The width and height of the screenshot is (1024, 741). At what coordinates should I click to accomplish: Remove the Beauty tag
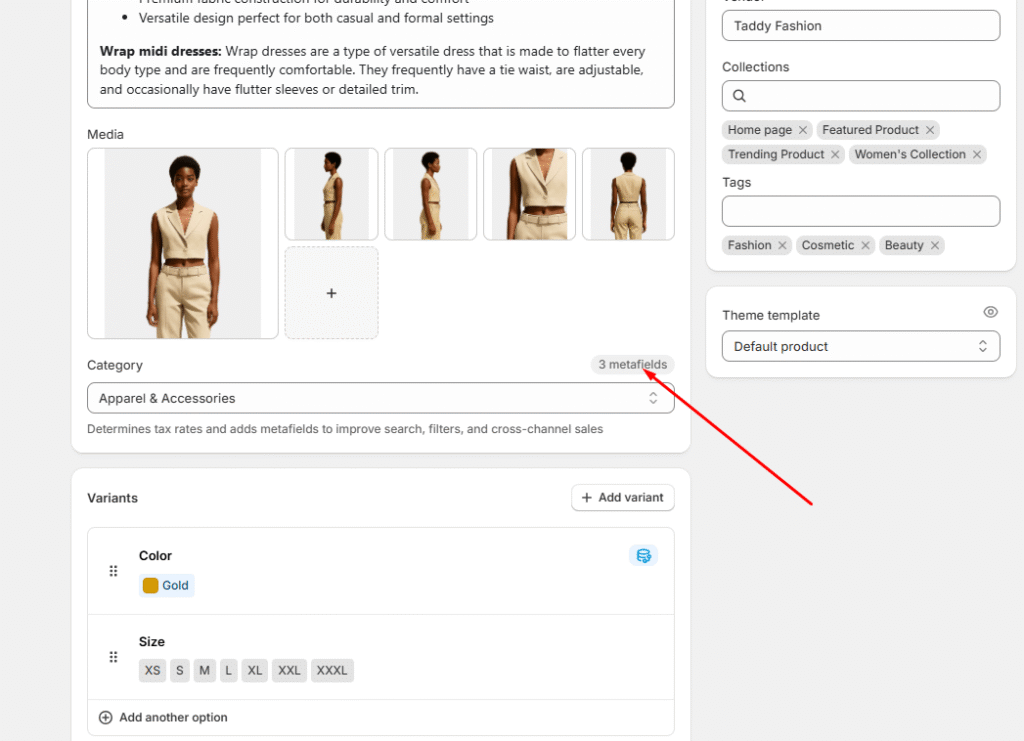(935, 245)
